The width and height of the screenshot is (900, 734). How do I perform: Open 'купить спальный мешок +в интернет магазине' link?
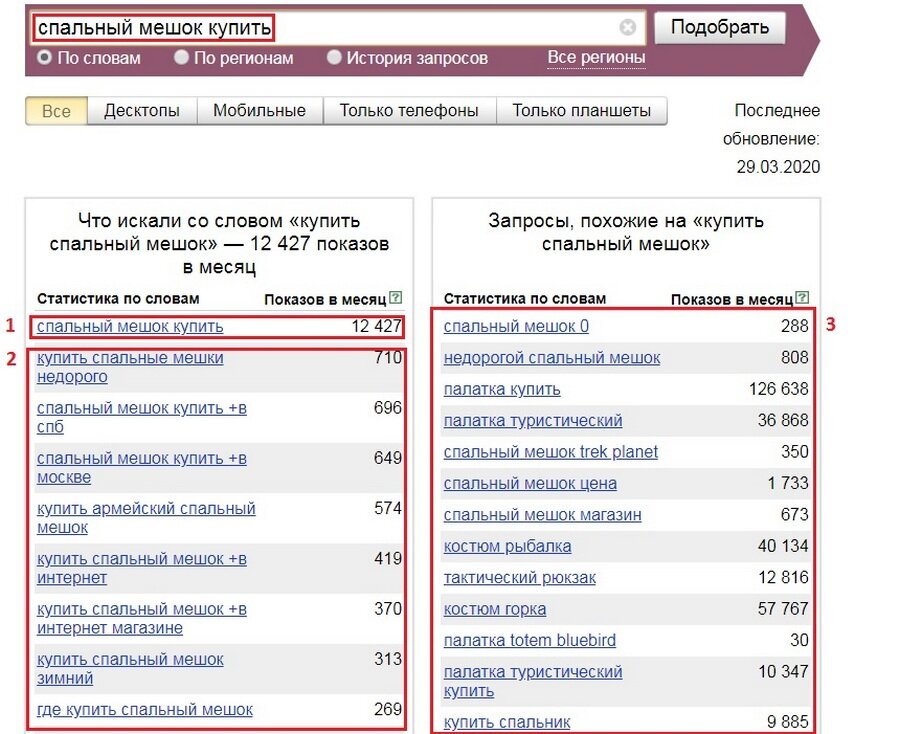[142, 618]
